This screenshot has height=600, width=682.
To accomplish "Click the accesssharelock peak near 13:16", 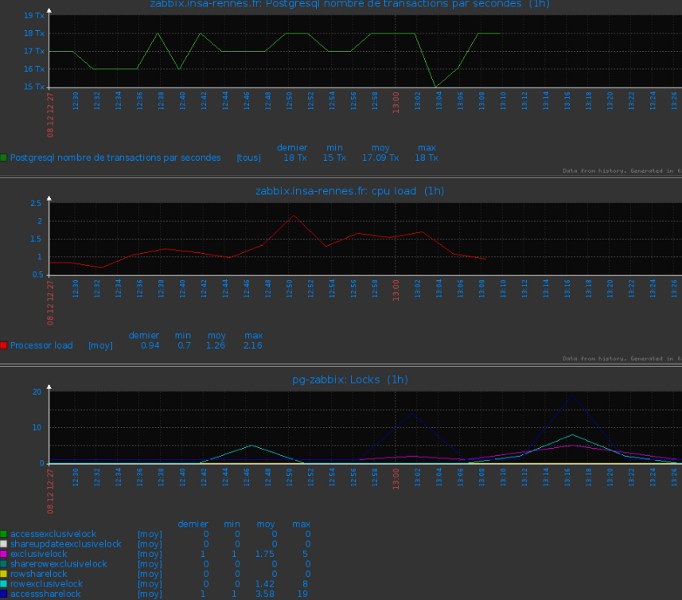I will pyautogui.click(x=572, y=395).
